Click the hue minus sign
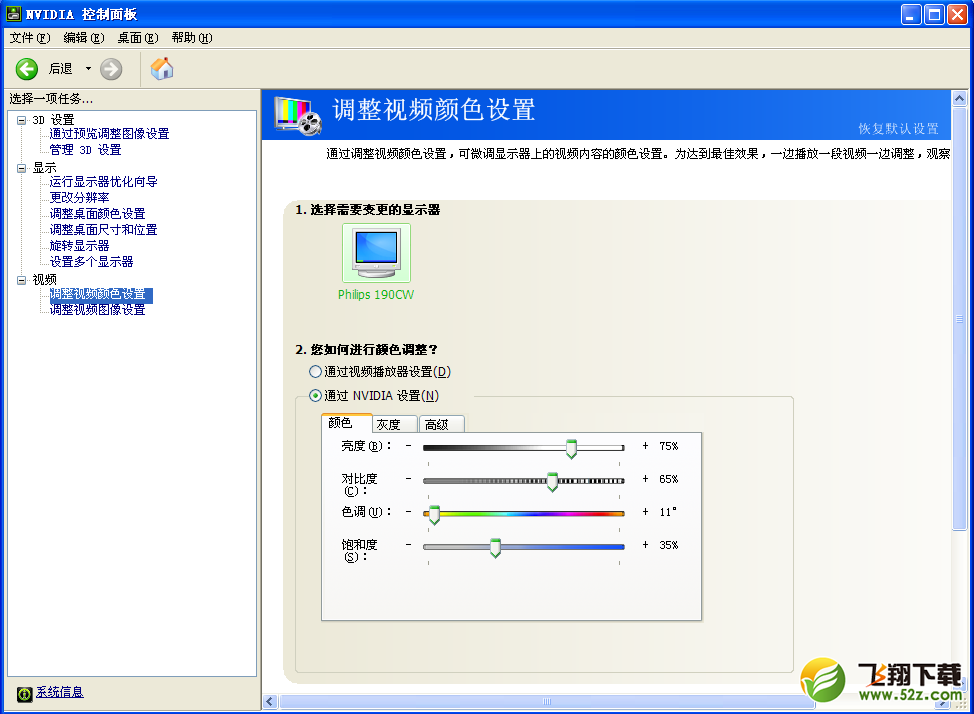The image size is (974, 714). tap(408, 511)
